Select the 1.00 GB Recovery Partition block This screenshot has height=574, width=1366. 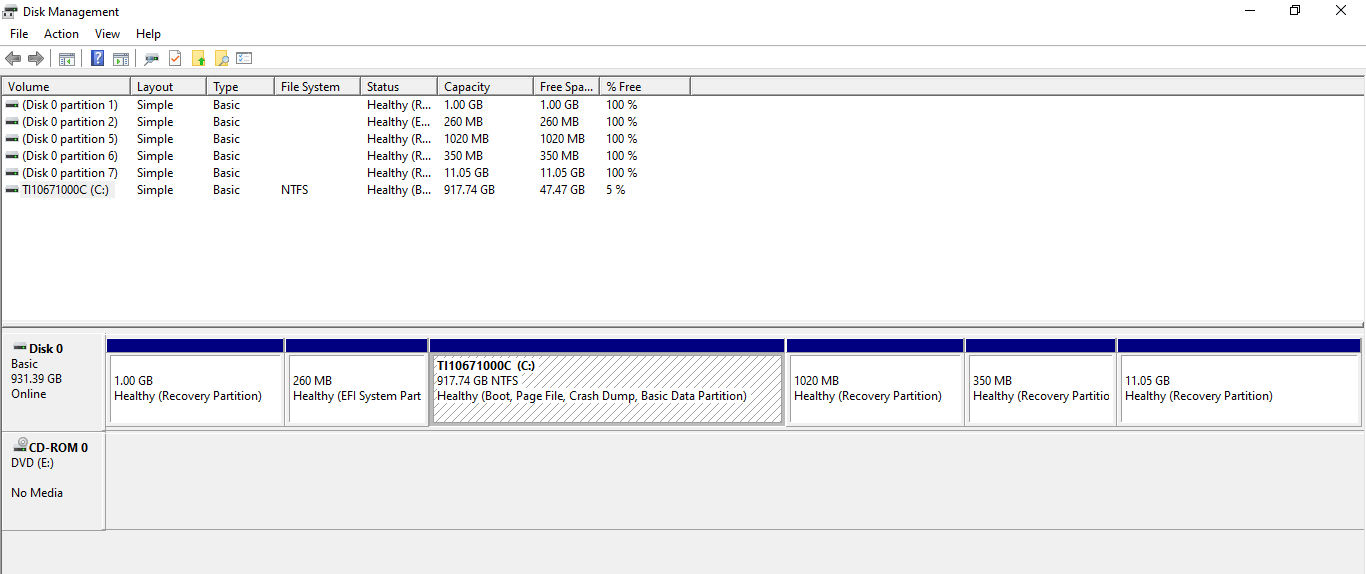(x=195, y=382)
